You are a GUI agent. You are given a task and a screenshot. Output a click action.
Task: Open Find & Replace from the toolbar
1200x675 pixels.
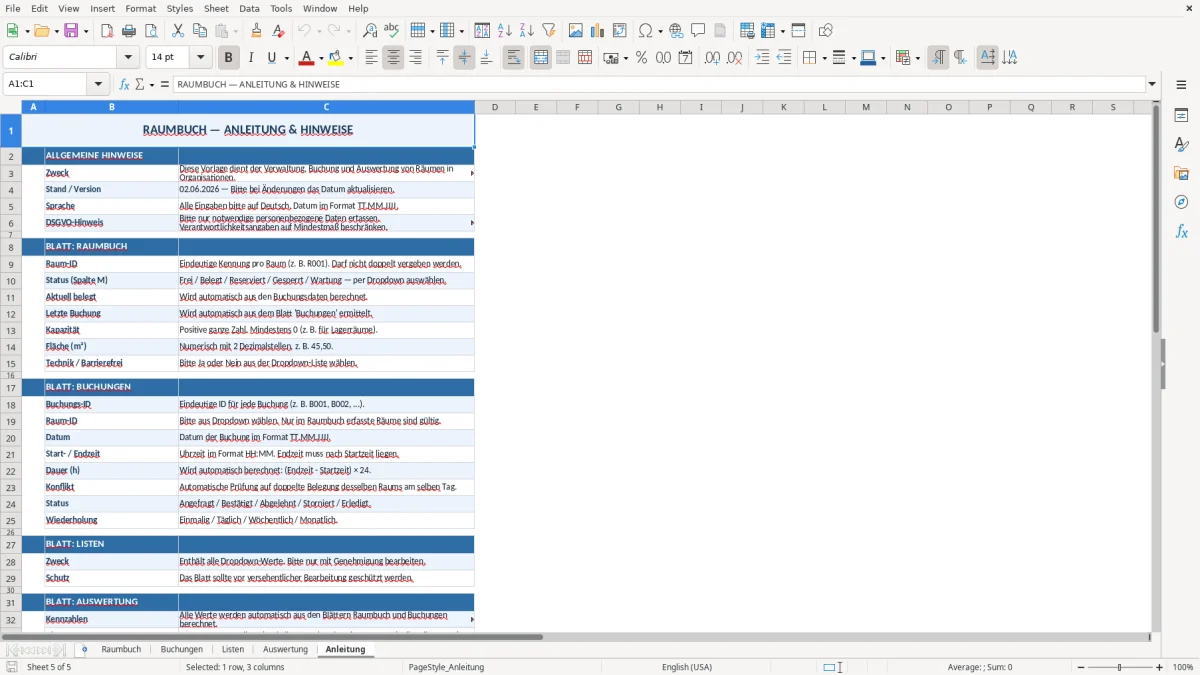coord(370,31)
